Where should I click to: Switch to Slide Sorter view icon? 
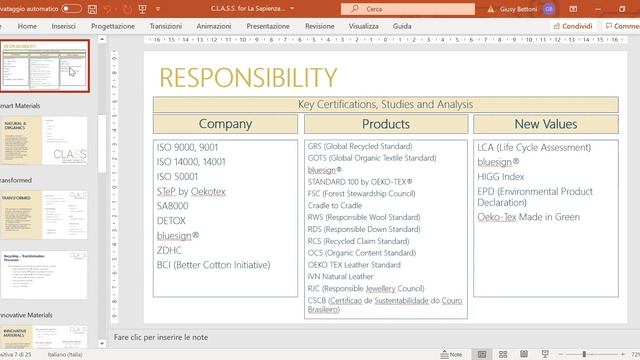[503, 354]
